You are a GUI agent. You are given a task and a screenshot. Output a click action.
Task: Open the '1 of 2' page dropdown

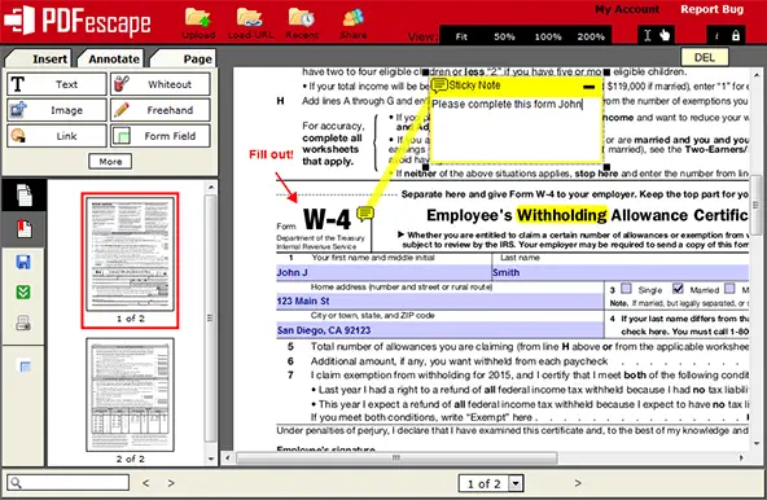[x=516, y=483]
